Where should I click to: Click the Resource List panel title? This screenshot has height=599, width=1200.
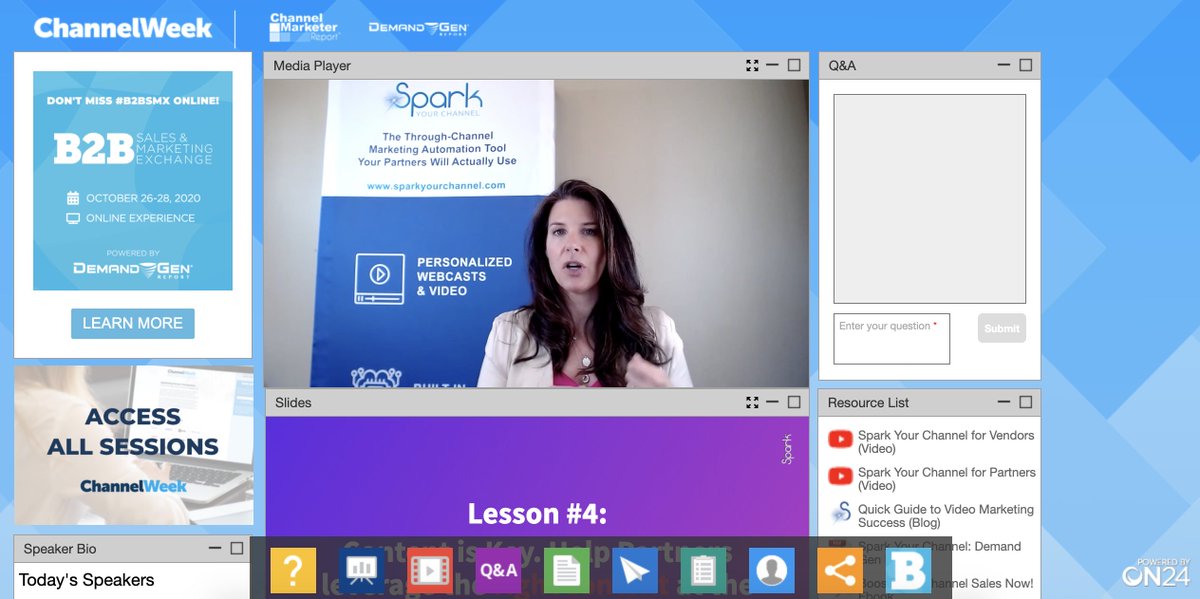point(869,403)
